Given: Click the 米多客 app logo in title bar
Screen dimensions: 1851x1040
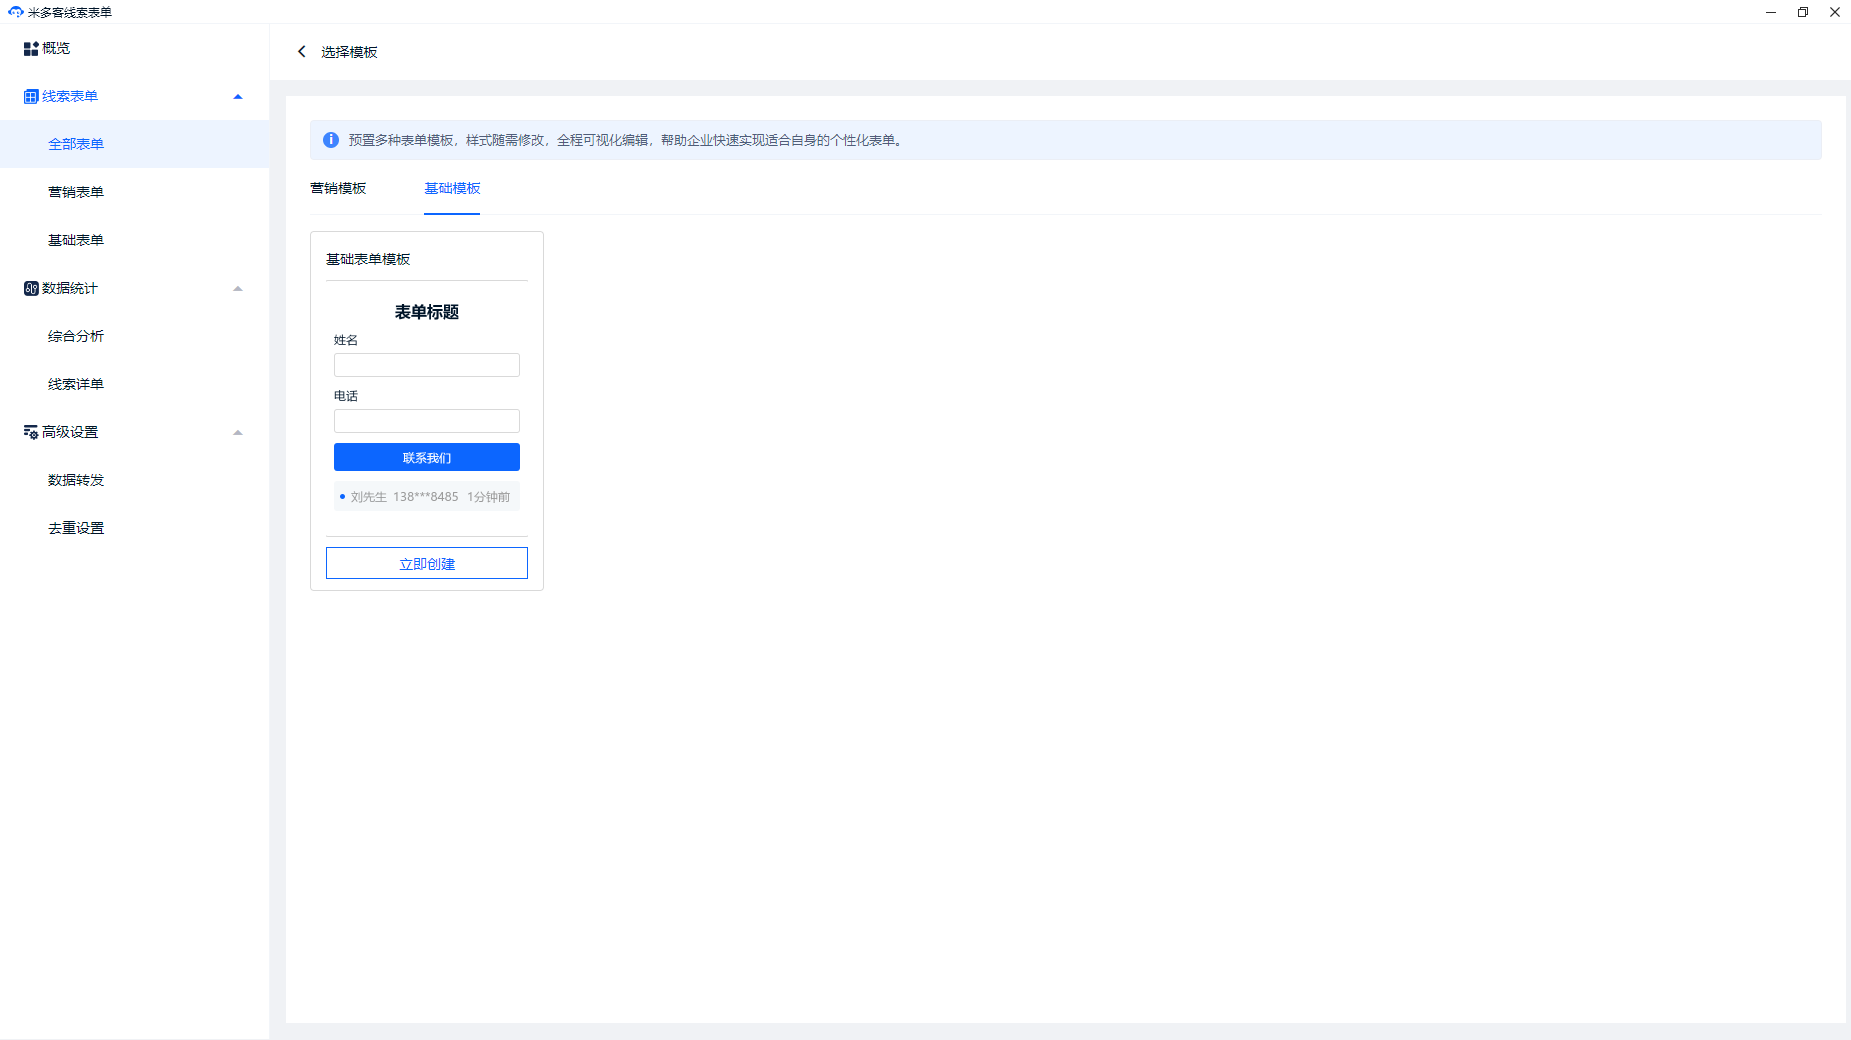Looking at the screenshot, I should coord(15,12).
